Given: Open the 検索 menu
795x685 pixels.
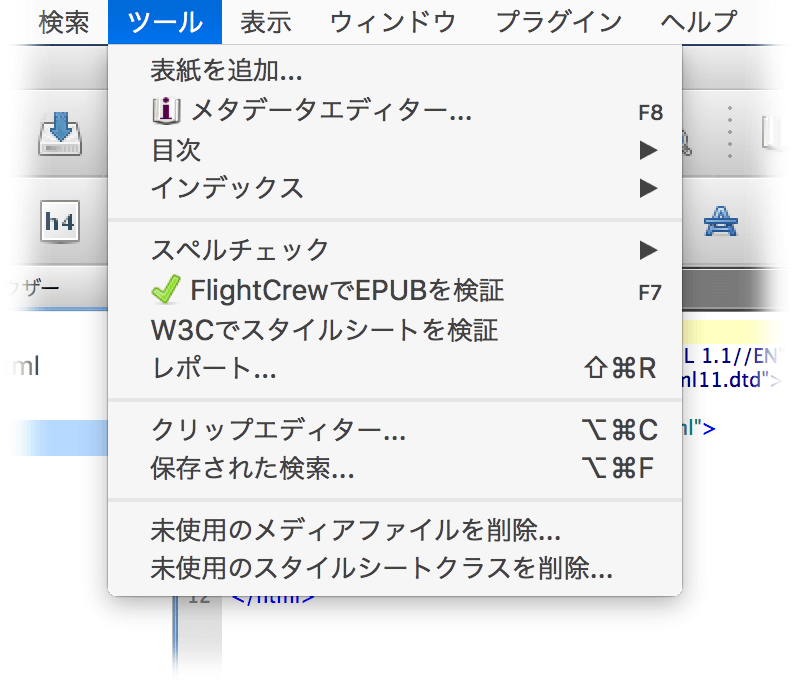Looking at the screenshot, I should [64, 22].
